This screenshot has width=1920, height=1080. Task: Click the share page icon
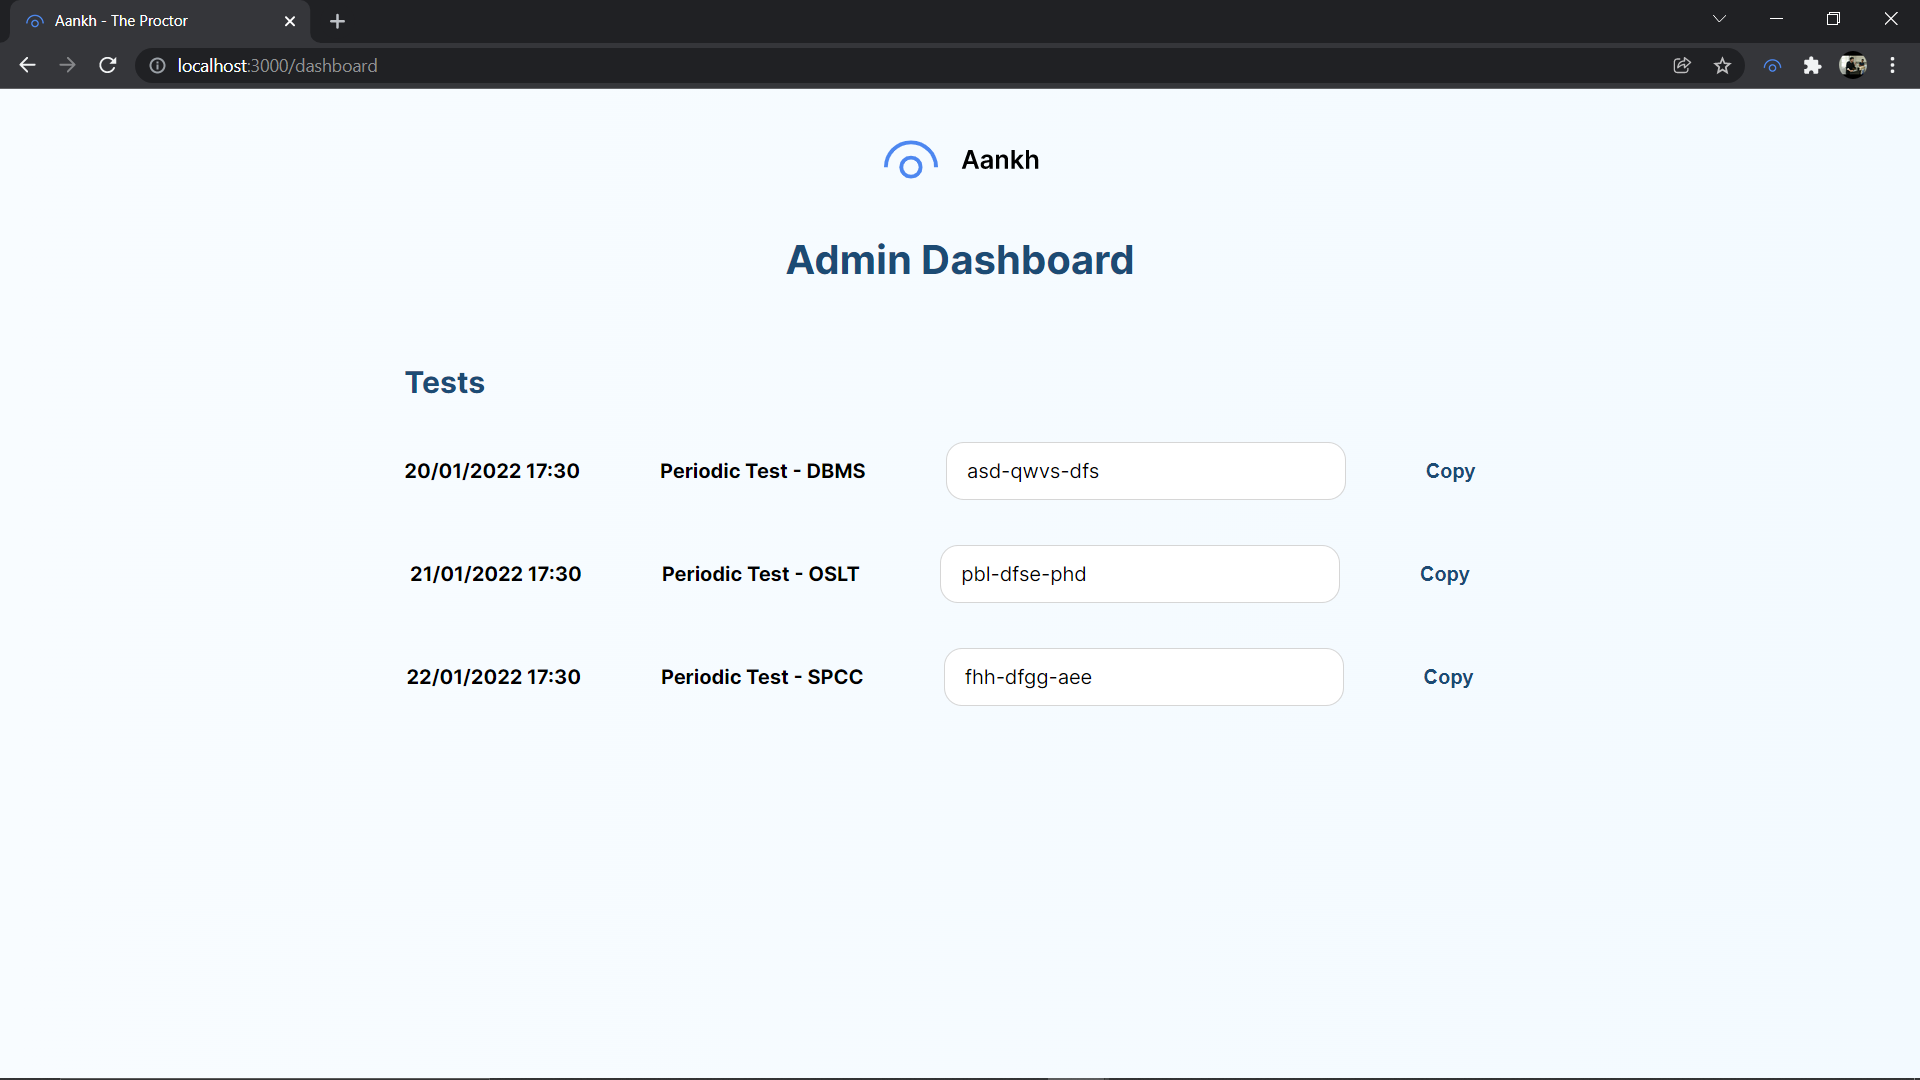pos(1682,65)
